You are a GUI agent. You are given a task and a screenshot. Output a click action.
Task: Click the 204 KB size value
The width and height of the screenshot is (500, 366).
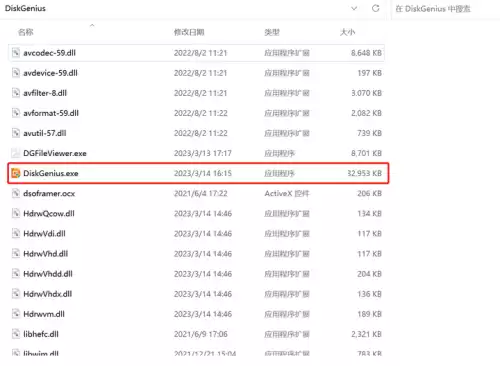[370, 274]
